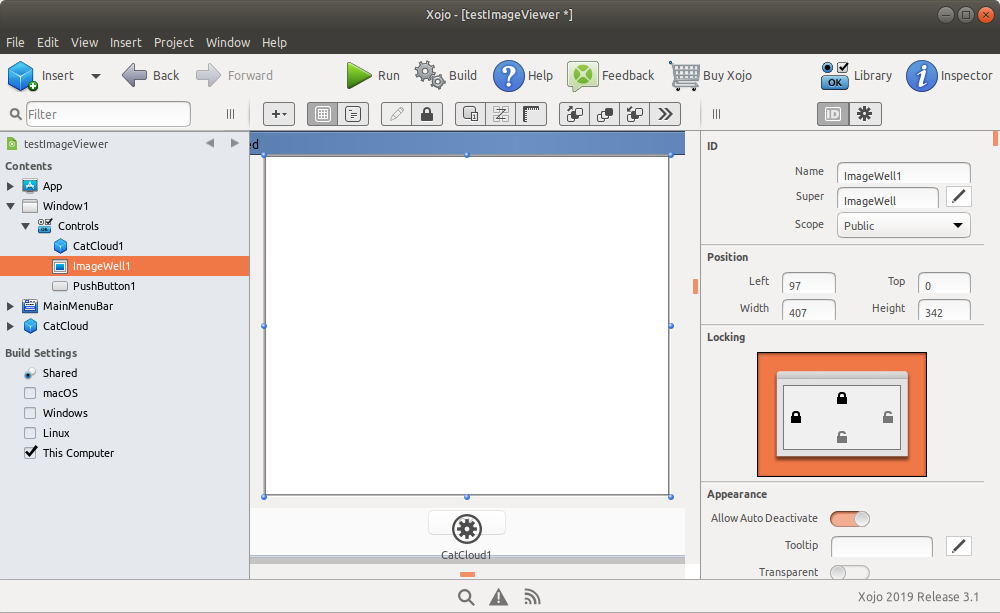Toggle the Transparent switch
Image resolution: width=1000 pixels, height=613 pixels.
coord(849,572)
